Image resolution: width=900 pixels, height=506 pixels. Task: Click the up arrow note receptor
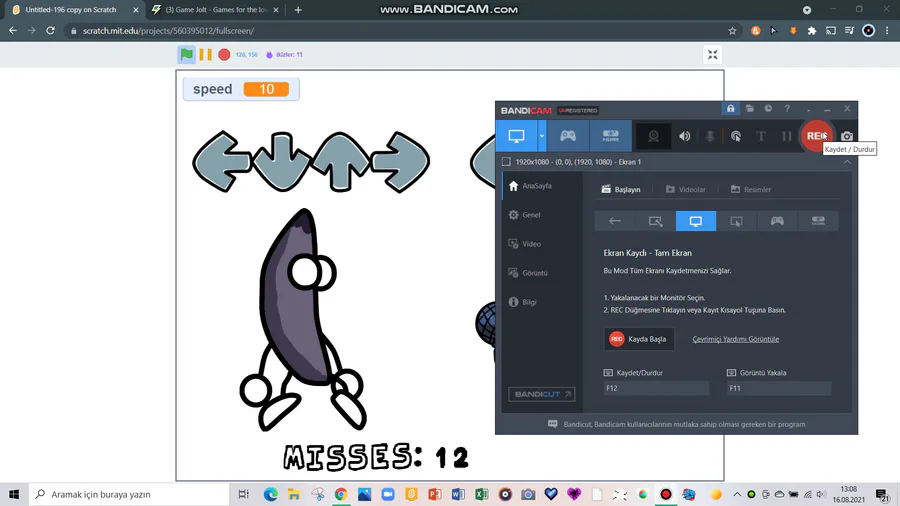pos(341,161)
